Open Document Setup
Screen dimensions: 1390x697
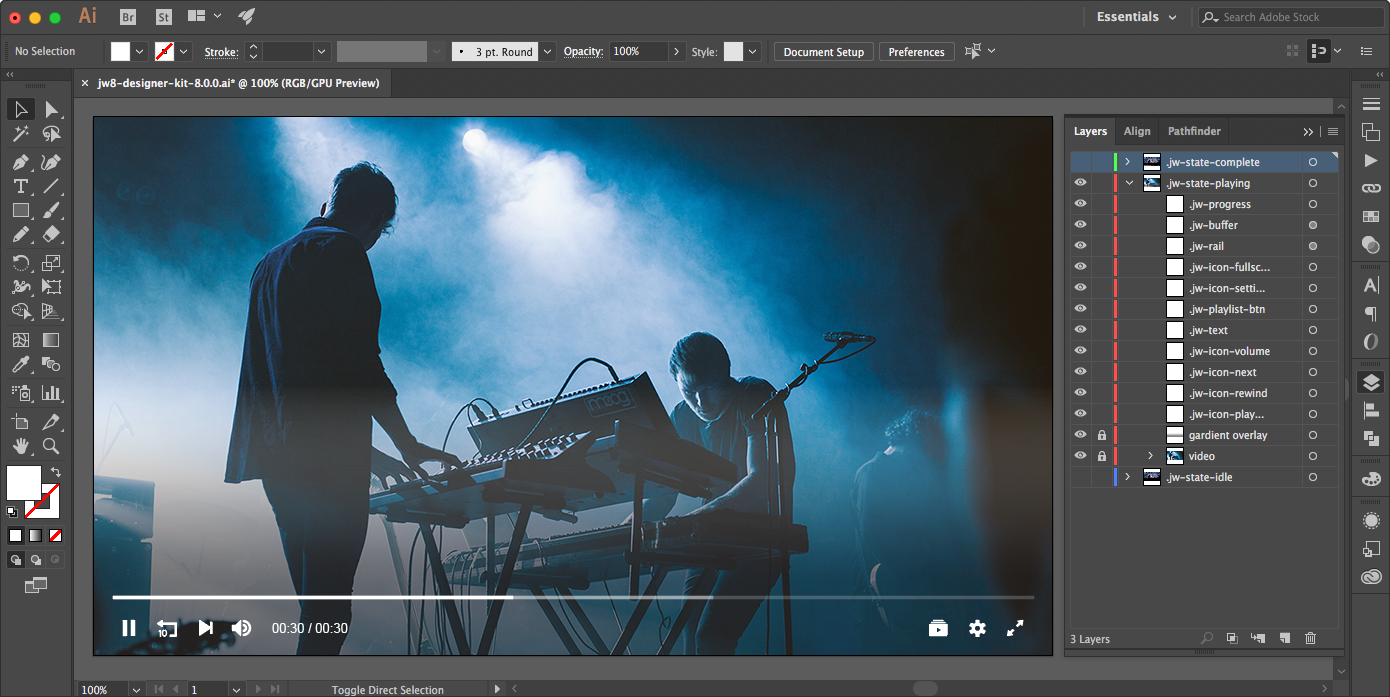(x=823, y=52)
